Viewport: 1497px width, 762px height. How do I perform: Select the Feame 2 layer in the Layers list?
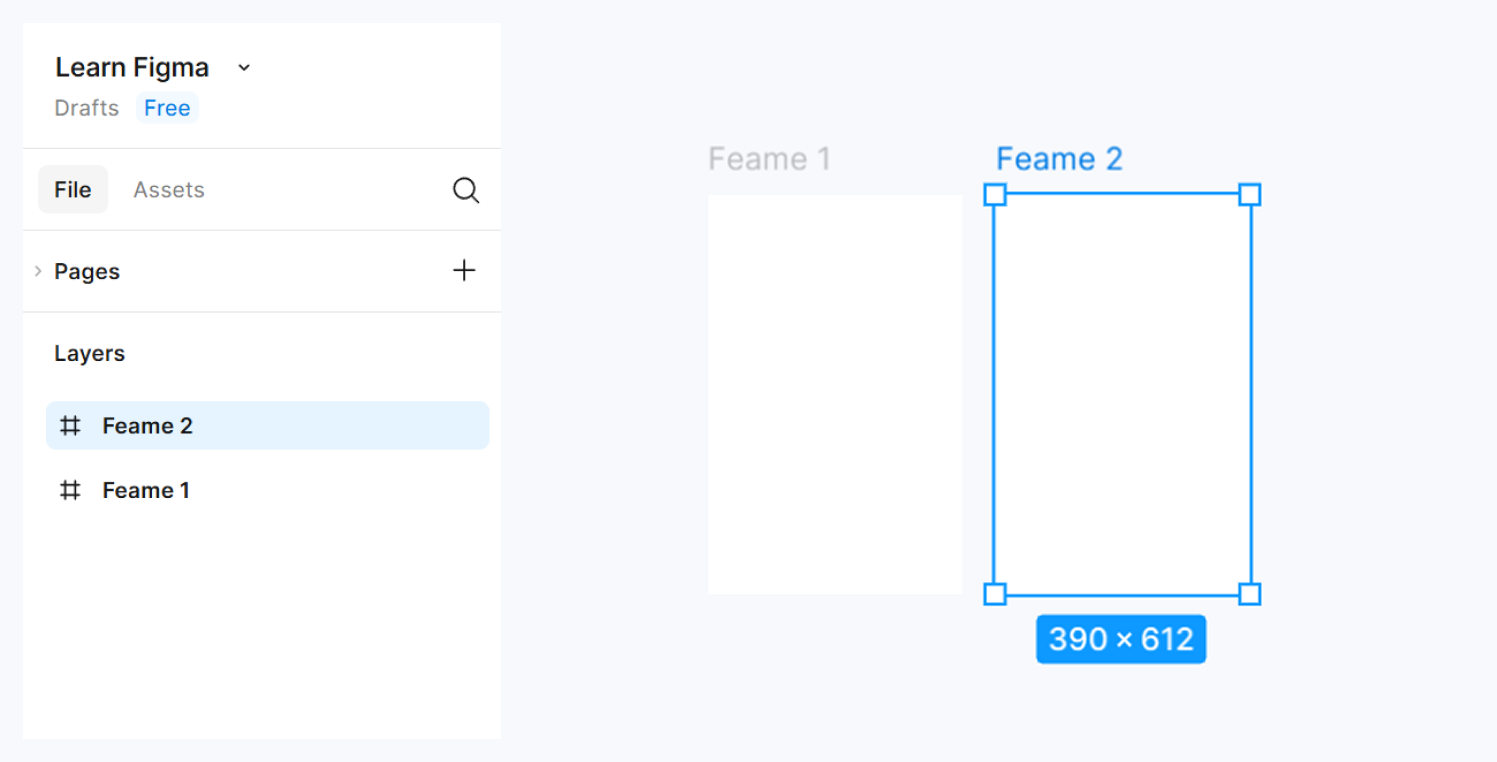point(148,425)
